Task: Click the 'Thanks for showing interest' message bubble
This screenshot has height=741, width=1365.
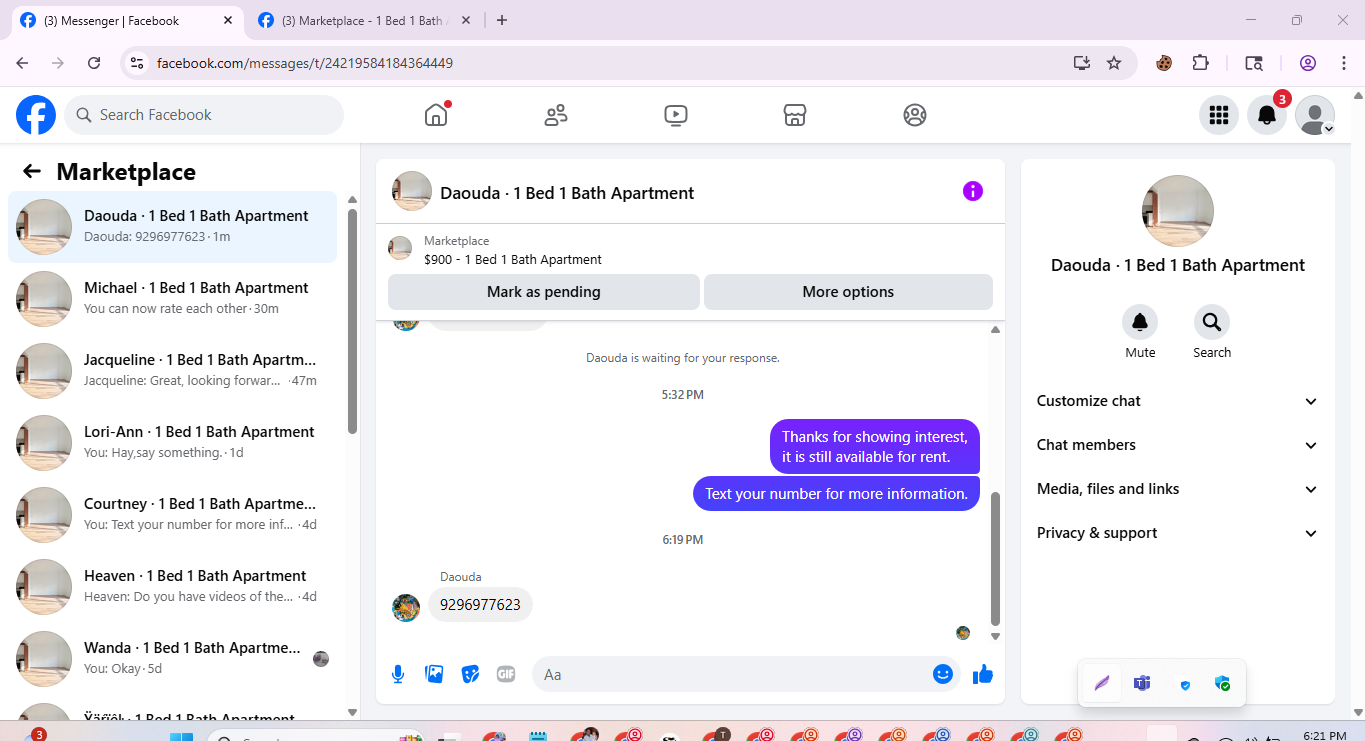Action: pos(875,446)
